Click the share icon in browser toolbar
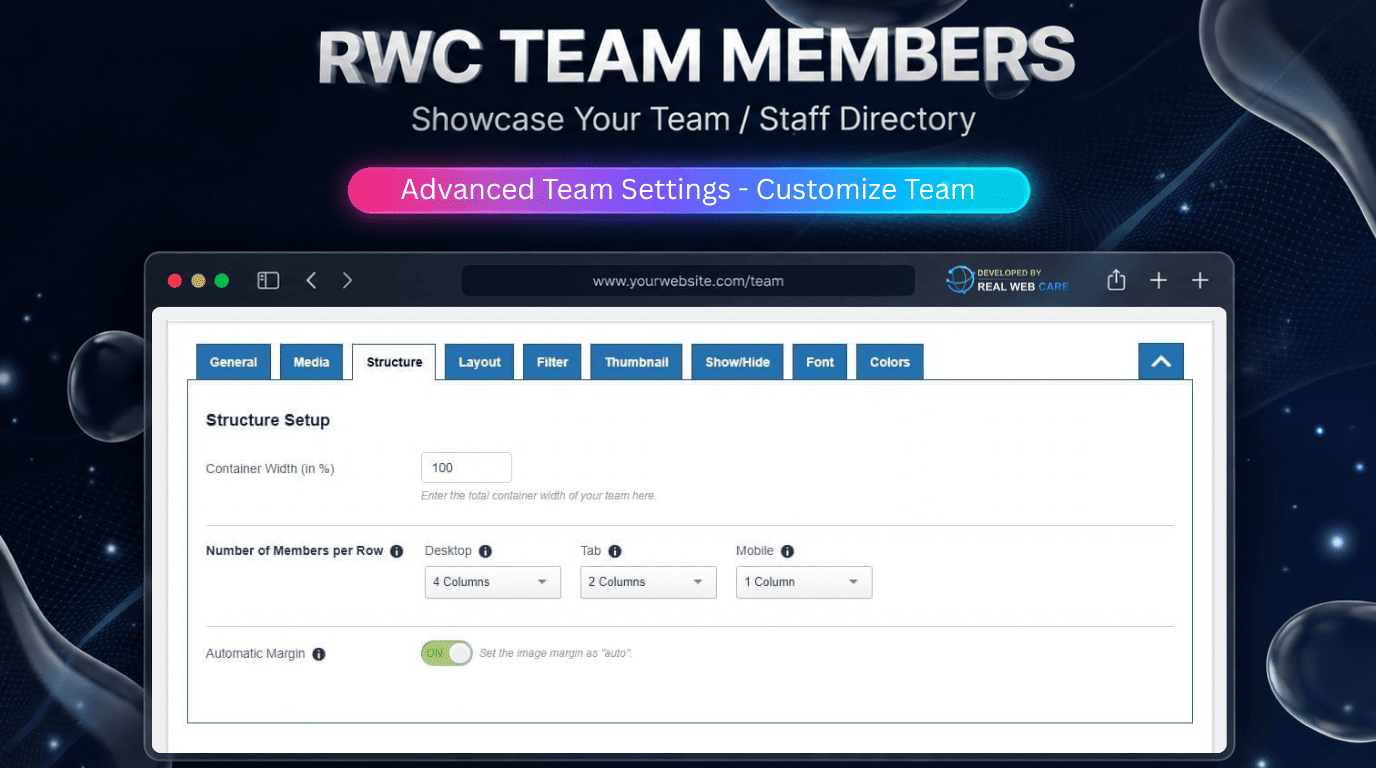Viewport: 1376px width, 768px height. (1116, 281)
